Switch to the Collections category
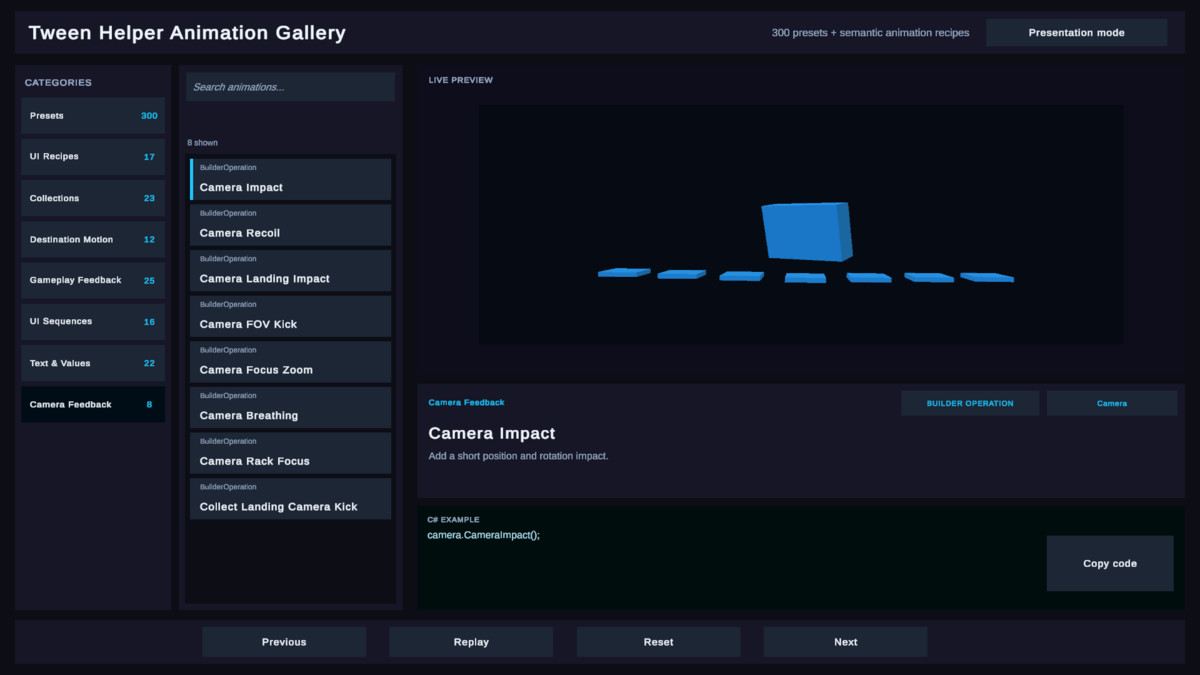The width and height of the screenshot is (1200, 675). pos(93,198)
